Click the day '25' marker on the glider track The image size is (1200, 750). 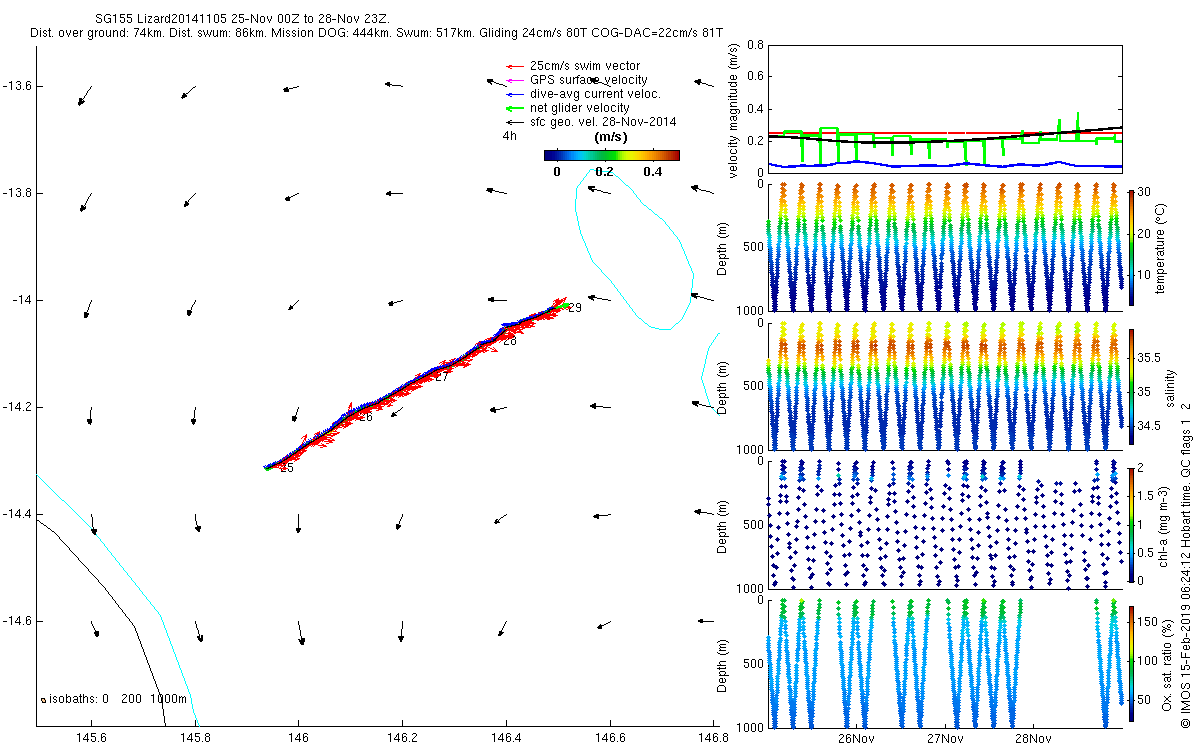click(287, 468)
